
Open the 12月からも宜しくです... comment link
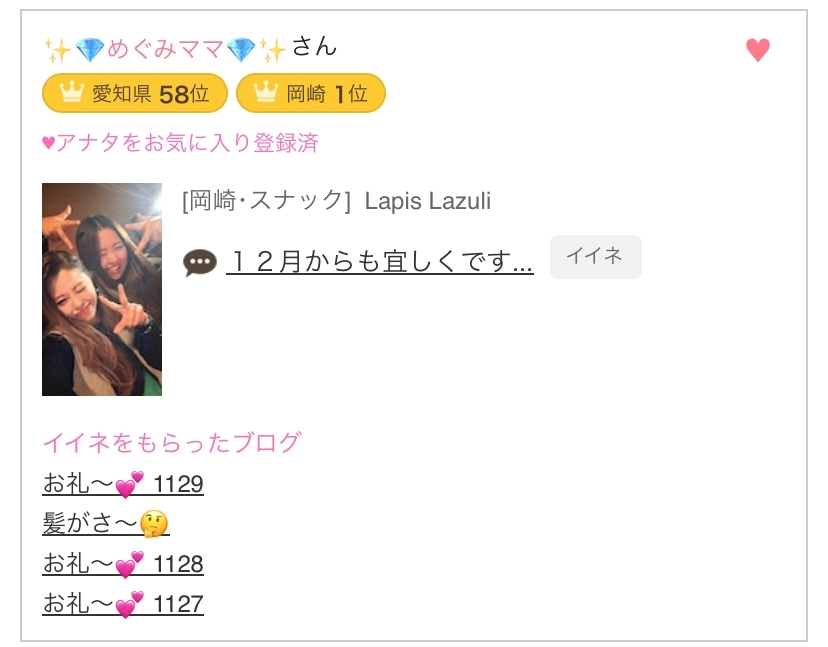coord(380,261)
